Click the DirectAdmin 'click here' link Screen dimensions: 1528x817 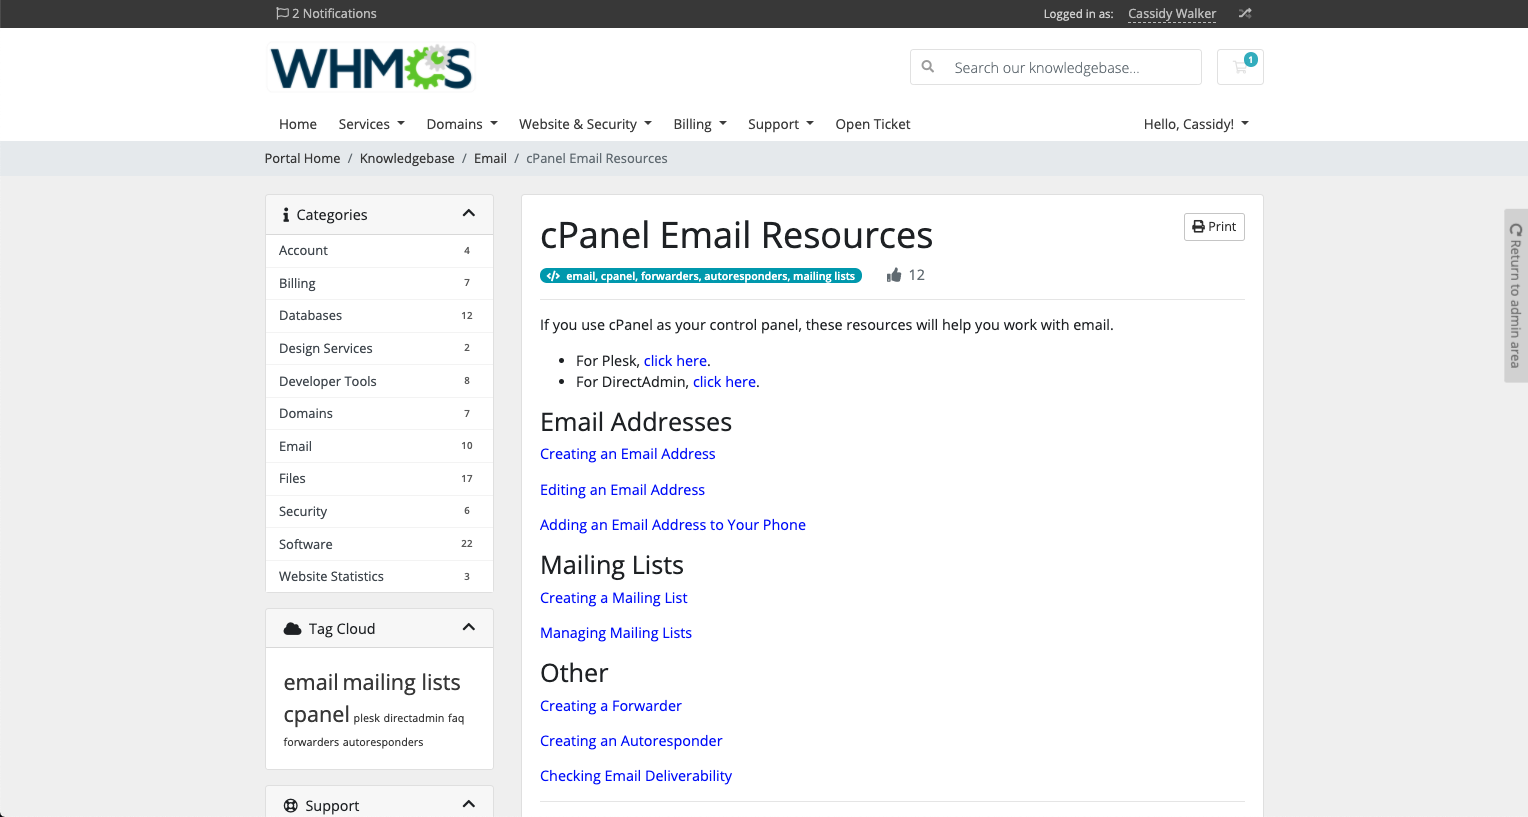(724, 382)
